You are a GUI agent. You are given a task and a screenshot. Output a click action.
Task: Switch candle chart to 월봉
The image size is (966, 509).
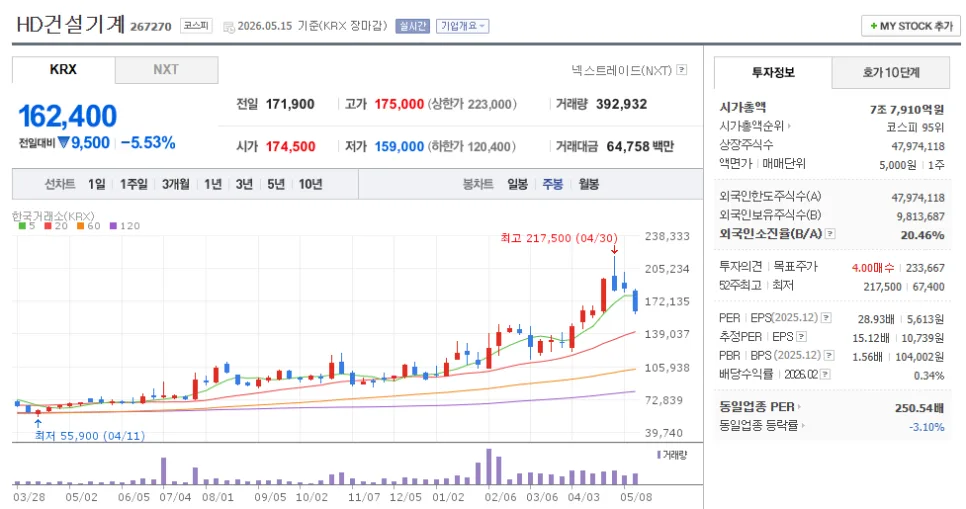589,184
